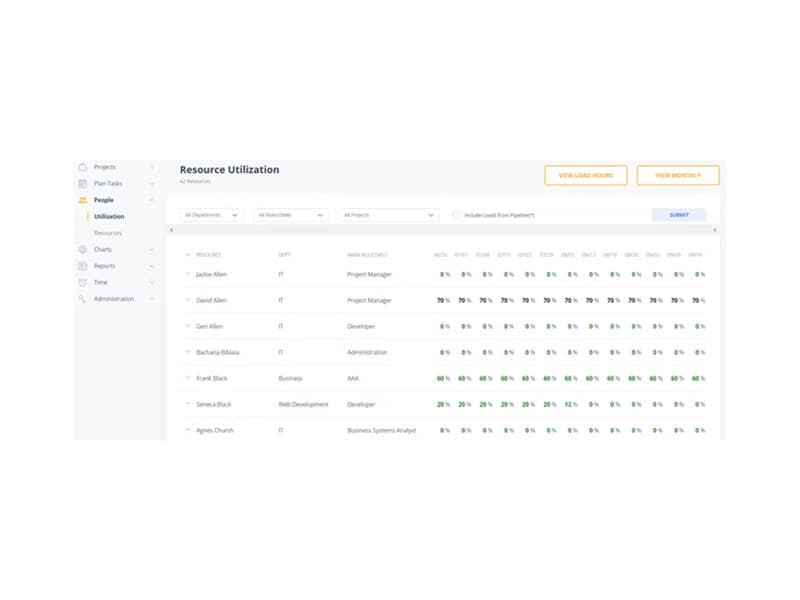Open the All Departments dropdown

[x=211, y=215]
